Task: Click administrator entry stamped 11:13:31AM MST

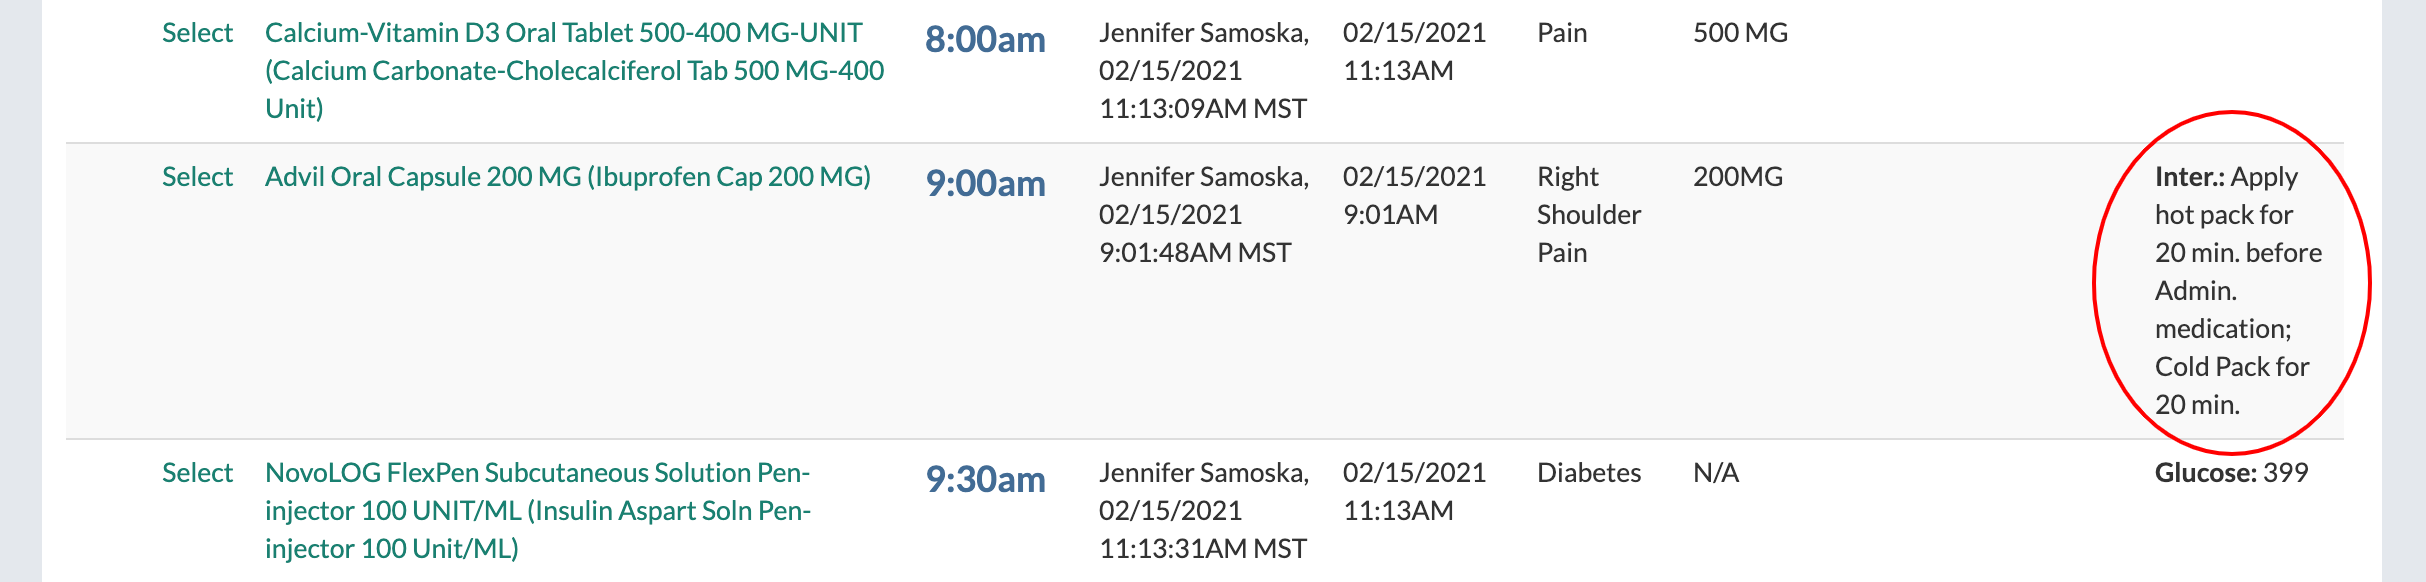Action: click(1203, 511)
